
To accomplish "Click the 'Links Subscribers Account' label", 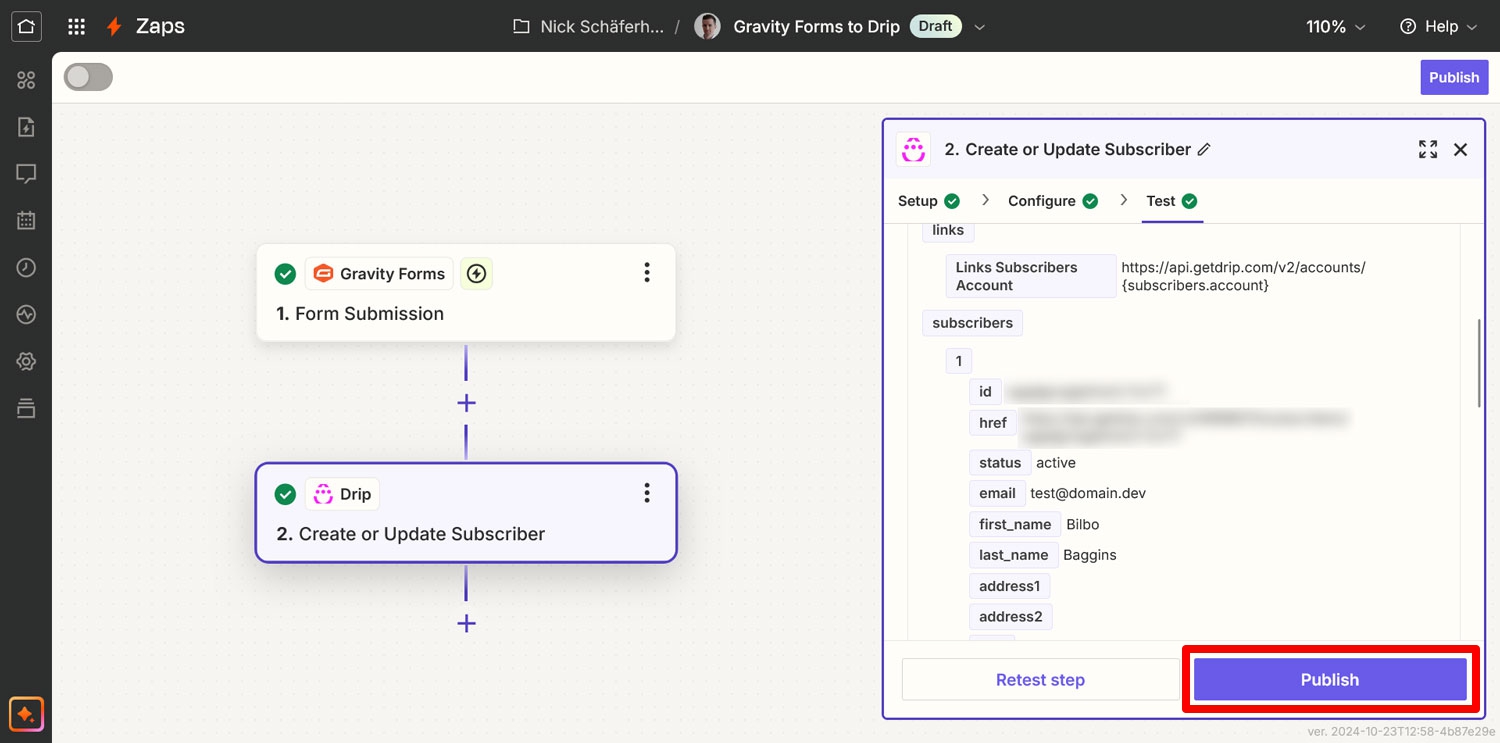I will [x=1030, y=276].
